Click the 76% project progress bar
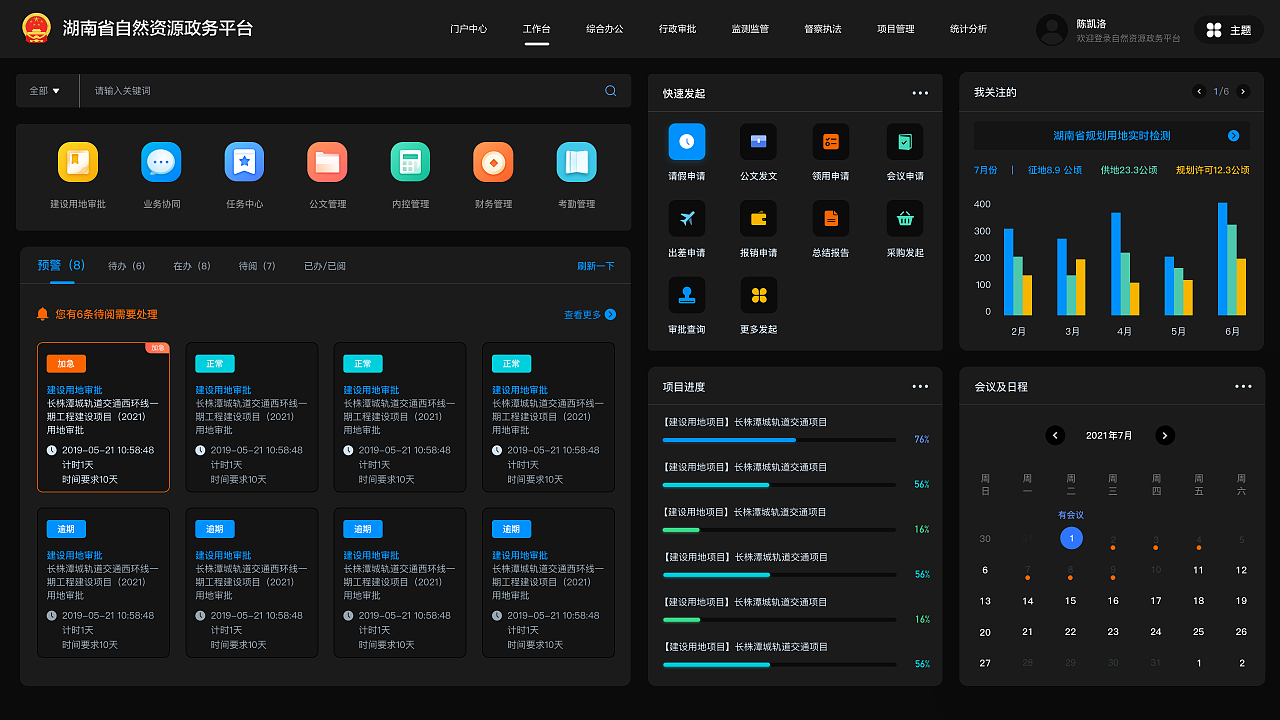 pos(779,438)
